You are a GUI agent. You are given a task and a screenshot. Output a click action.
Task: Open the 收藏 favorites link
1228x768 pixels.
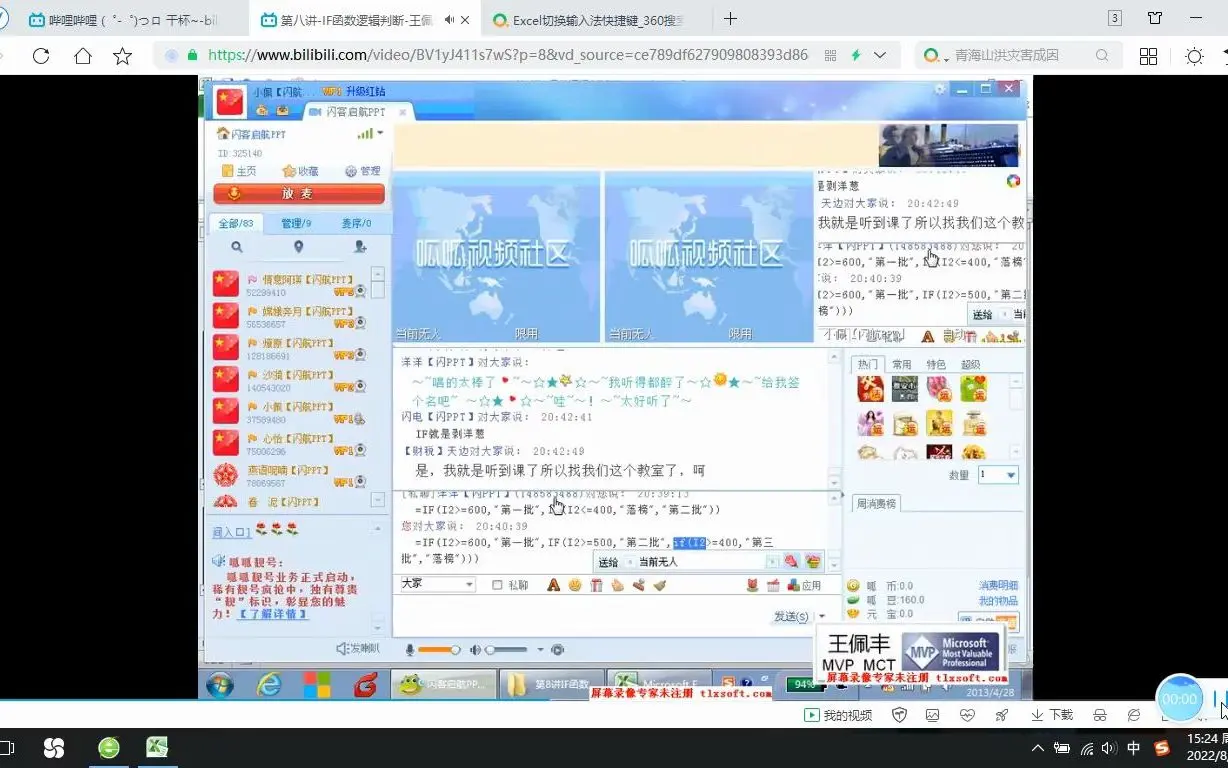[x=301, y=172]
